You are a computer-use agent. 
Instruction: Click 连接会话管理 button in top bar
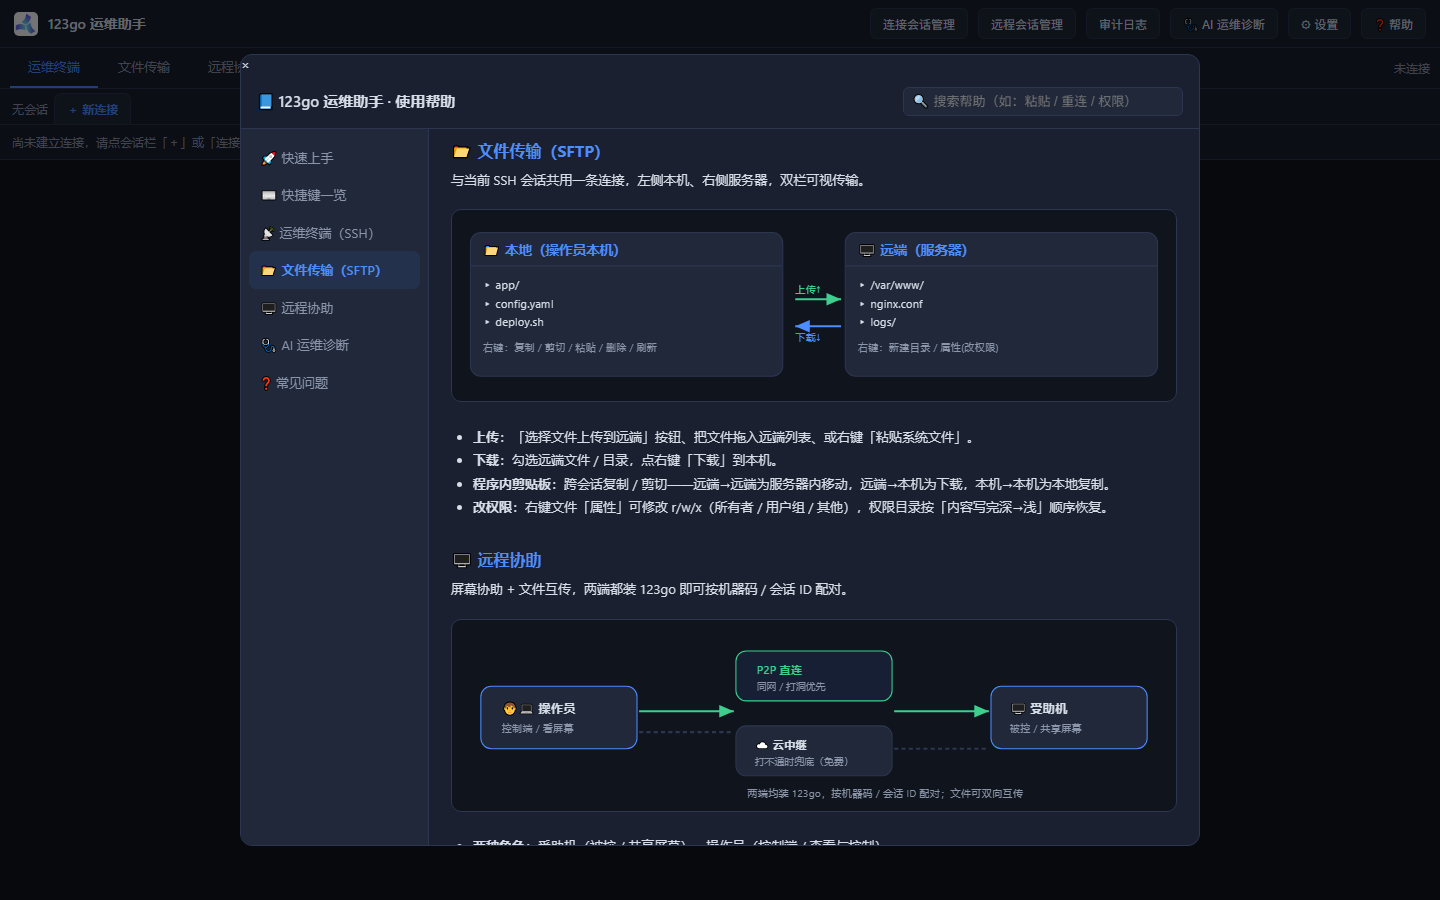tap(918, 24)
